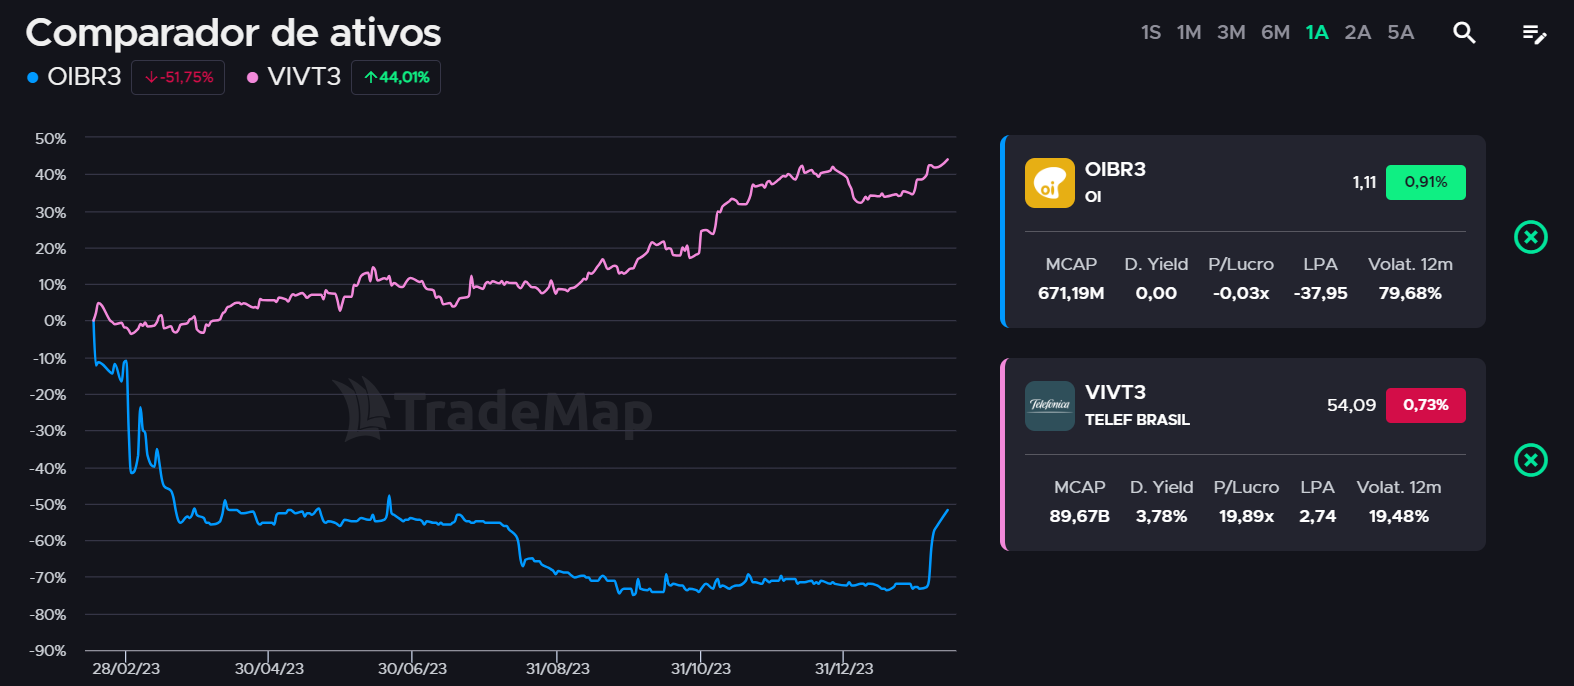The width and height of the screenshot is (1574, 686).
Task: Click the red 0,73% change badge
Action: (1425, 405)
